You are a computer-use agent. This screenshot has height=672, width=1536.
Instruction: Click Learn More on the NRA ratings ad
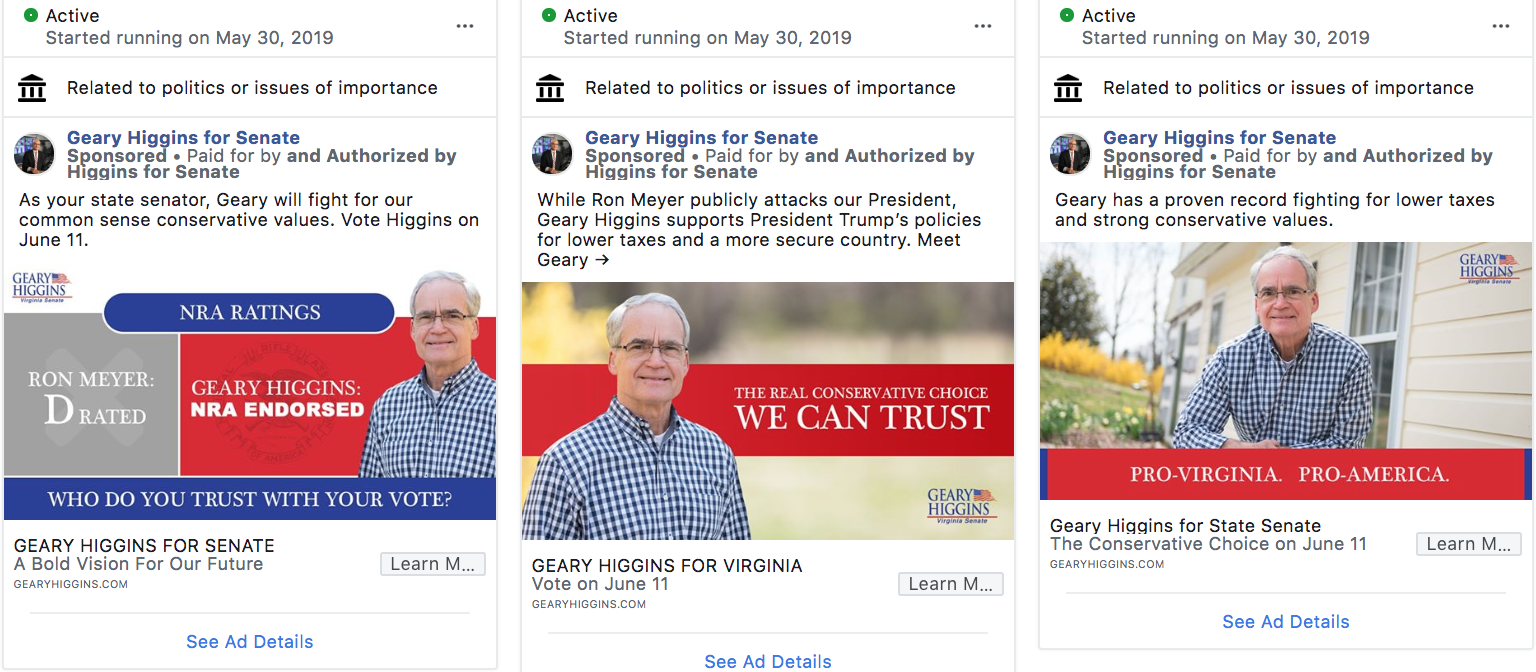click(x=433, y=564)
